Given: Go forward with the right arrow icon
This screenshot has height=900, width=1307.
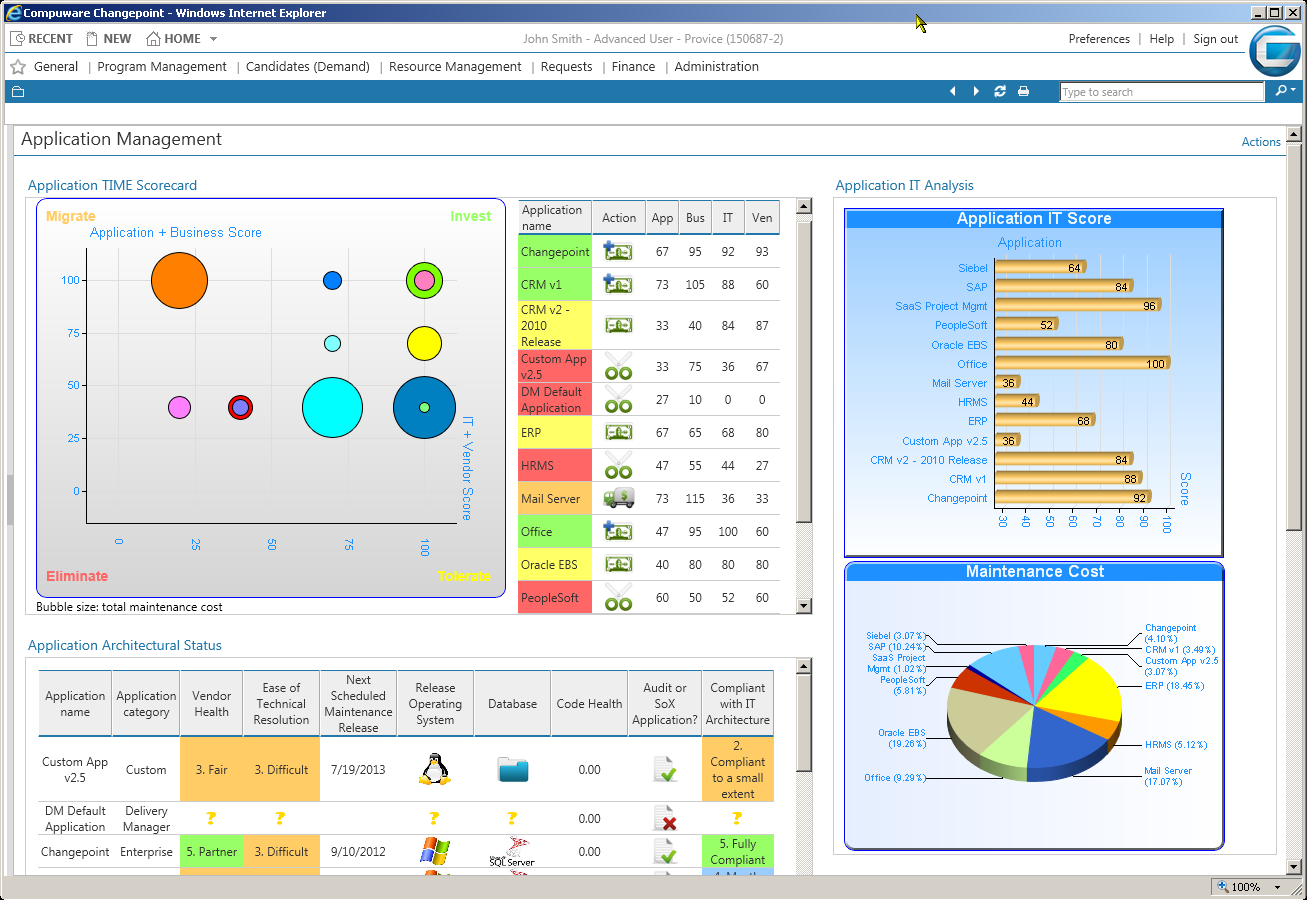Looking at the screenshot, I should [x=976, y=92].
